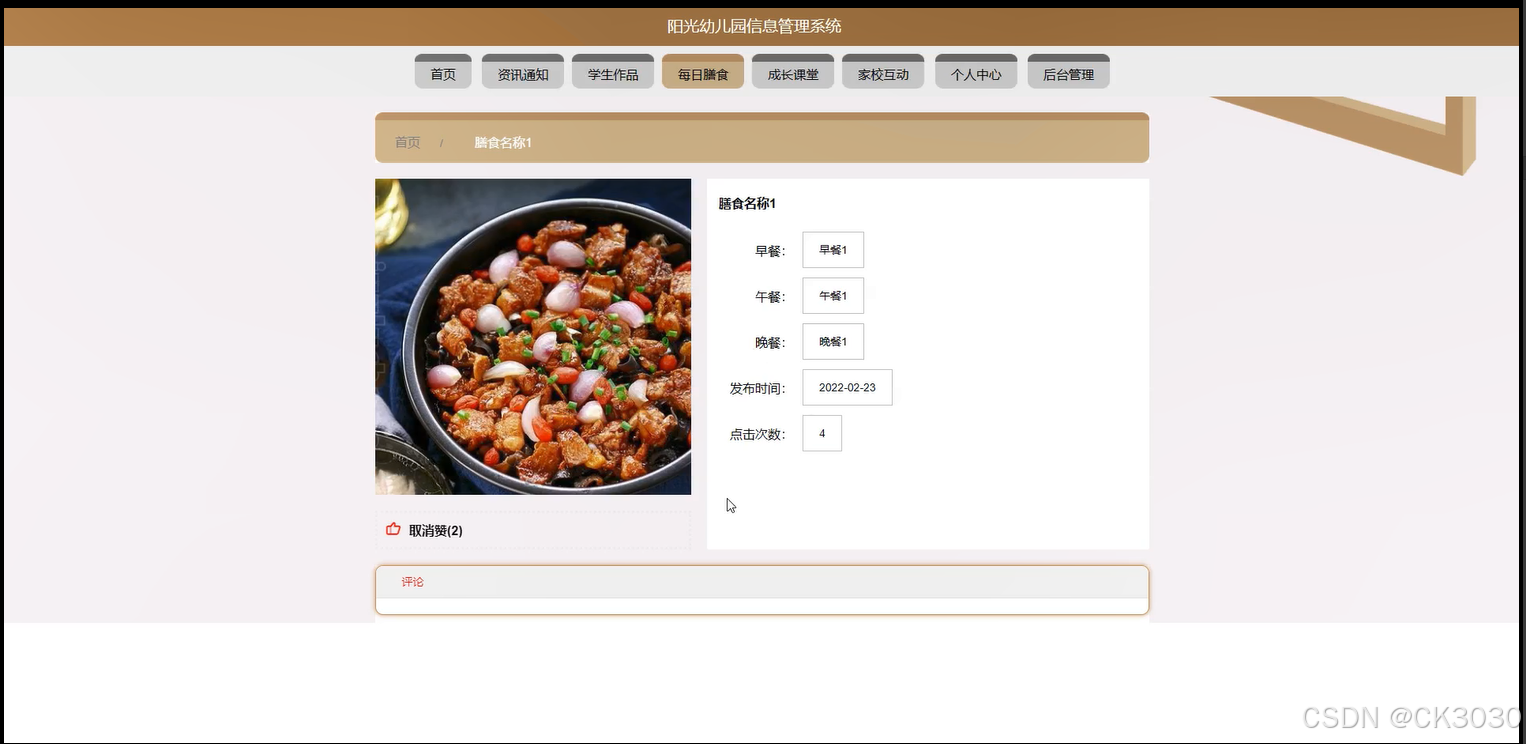Viewport: 1526px width, 744px height.
Task: Select the 早餐1 breakfast field
Action: point(832,249)
